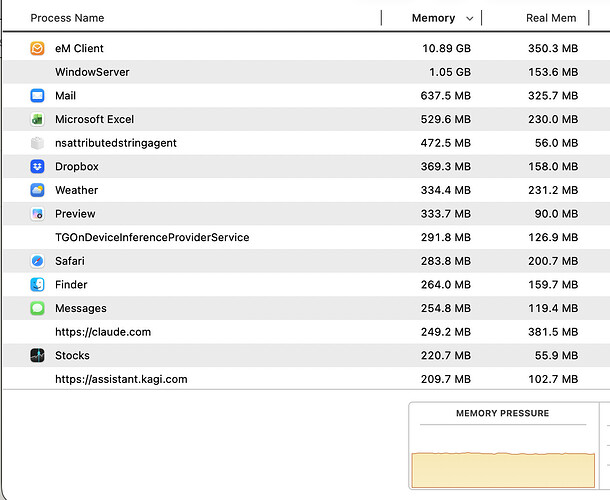The image size is (610, 500).
Task: Select the Mail process name
Action: point(65,96)
